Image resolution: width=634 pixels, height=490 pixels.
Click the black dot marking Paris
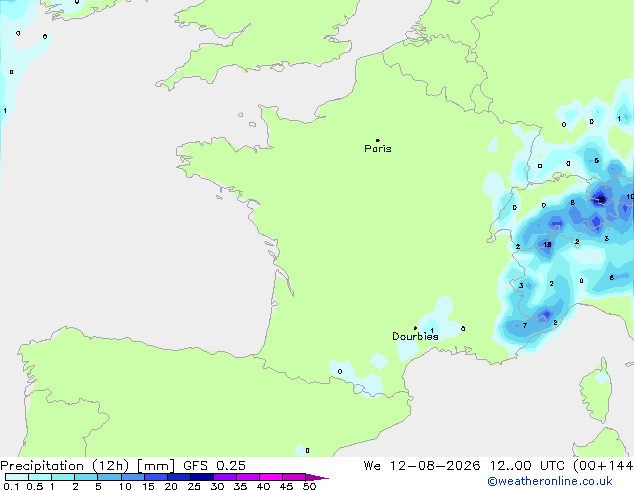[378, 140]
